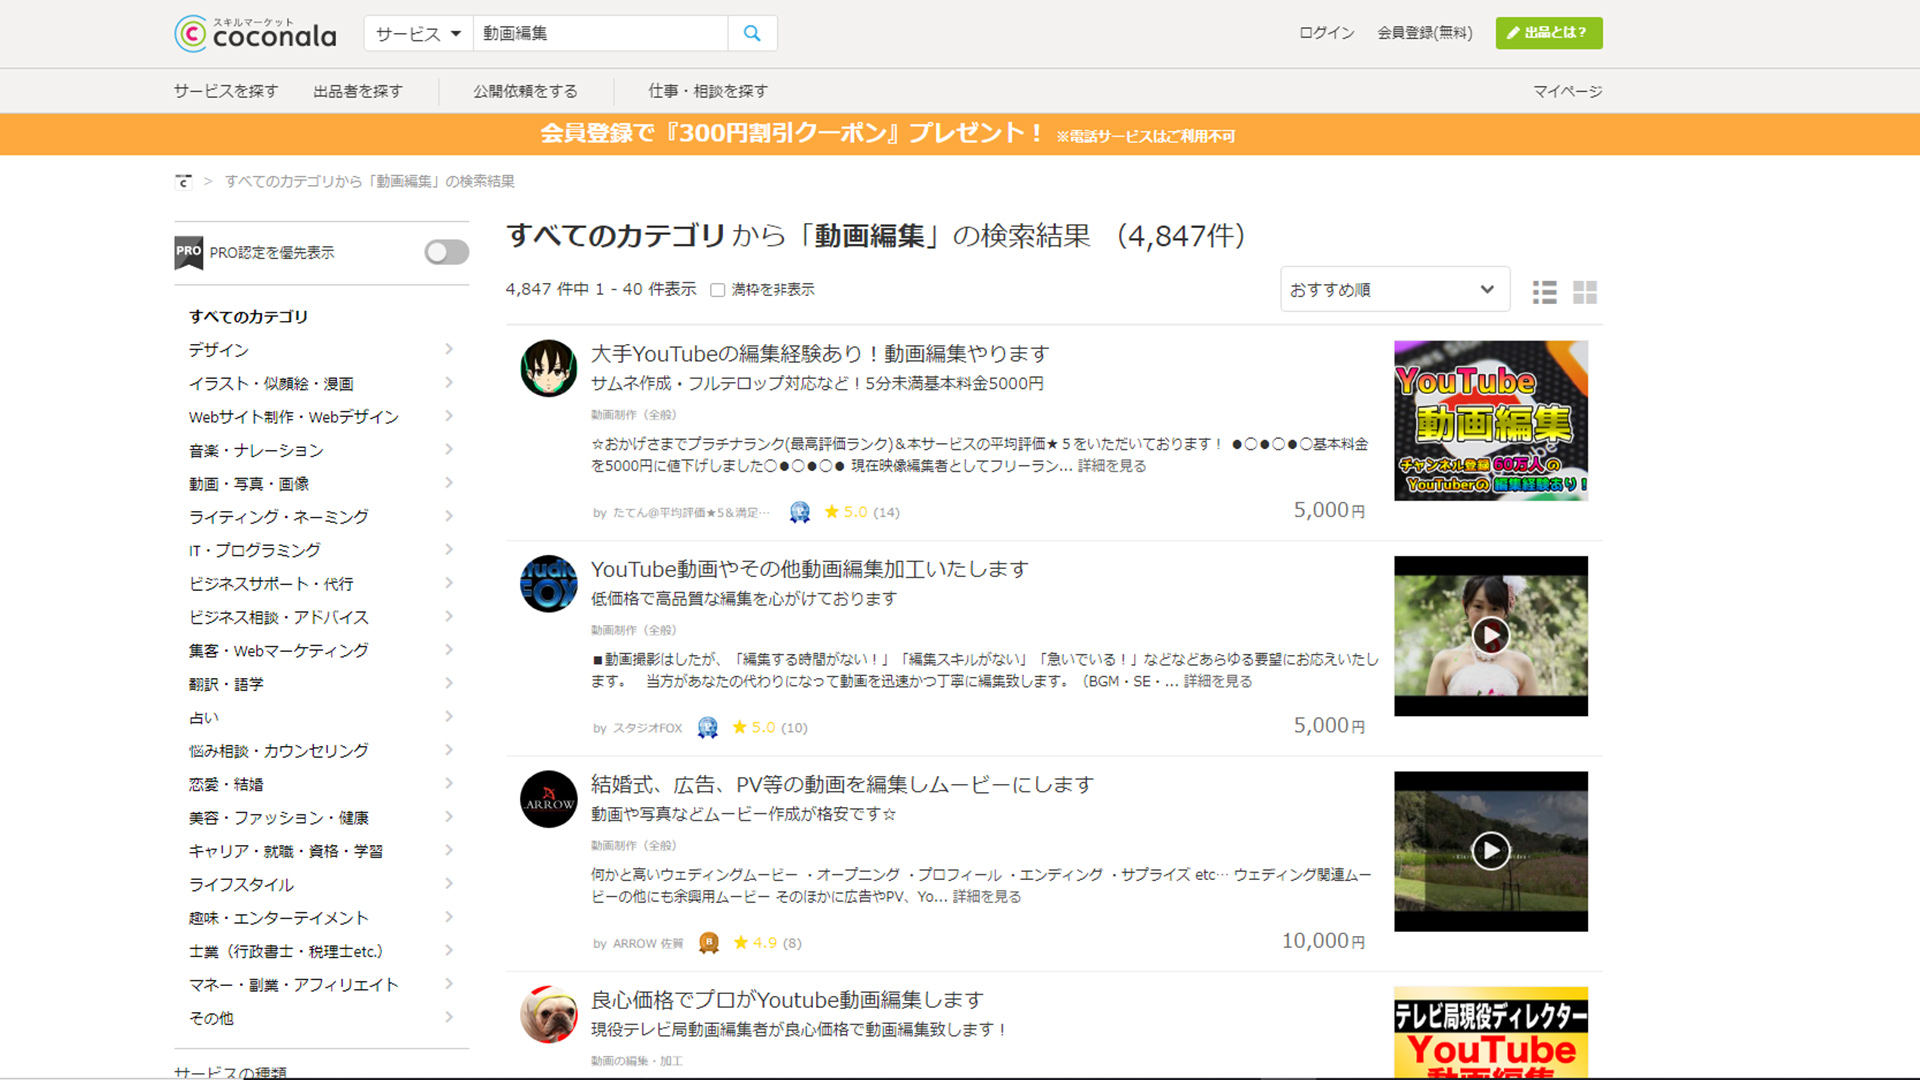
Task: Open 公開依頼をする menu
Action: coord(525,91)
